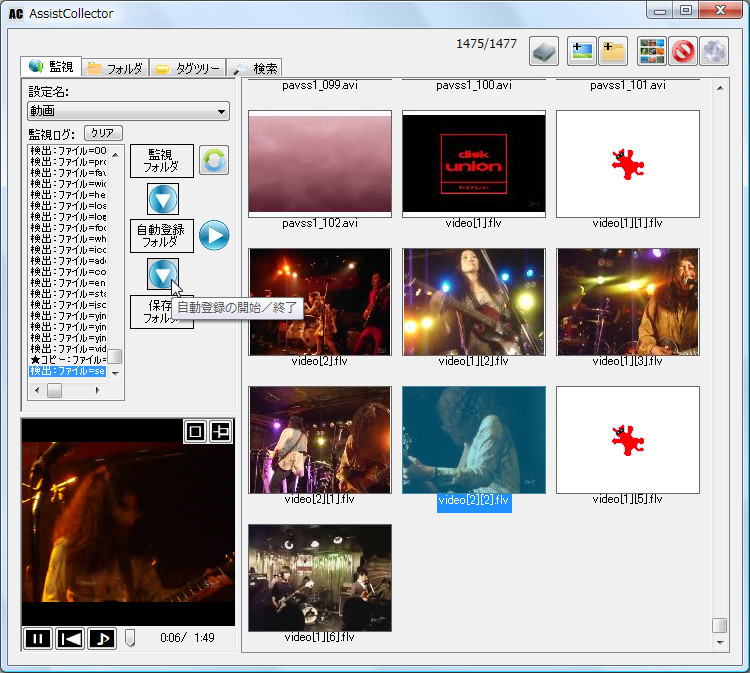Click the log list scroll down arrow

coord(115,373)
